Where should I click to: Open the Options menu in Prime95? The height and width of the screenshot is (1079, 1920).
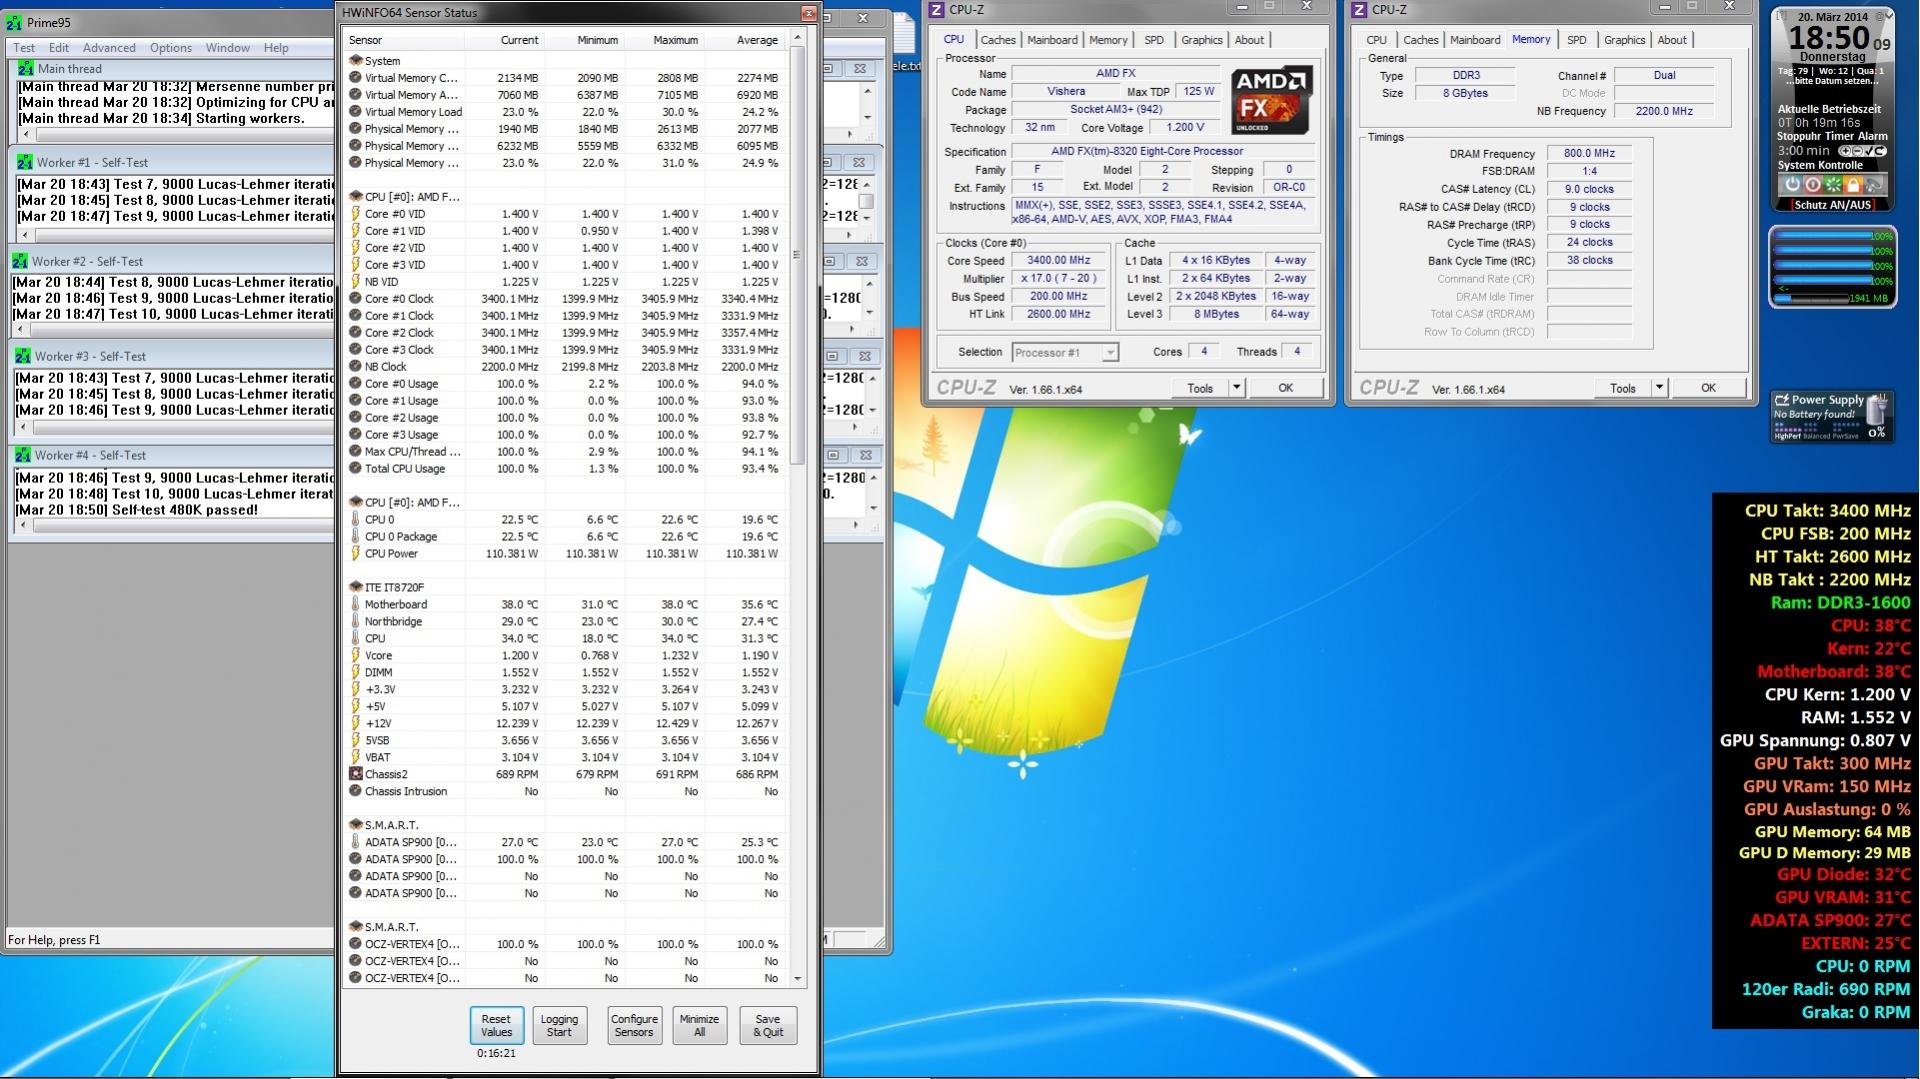[x=171, y=48]
